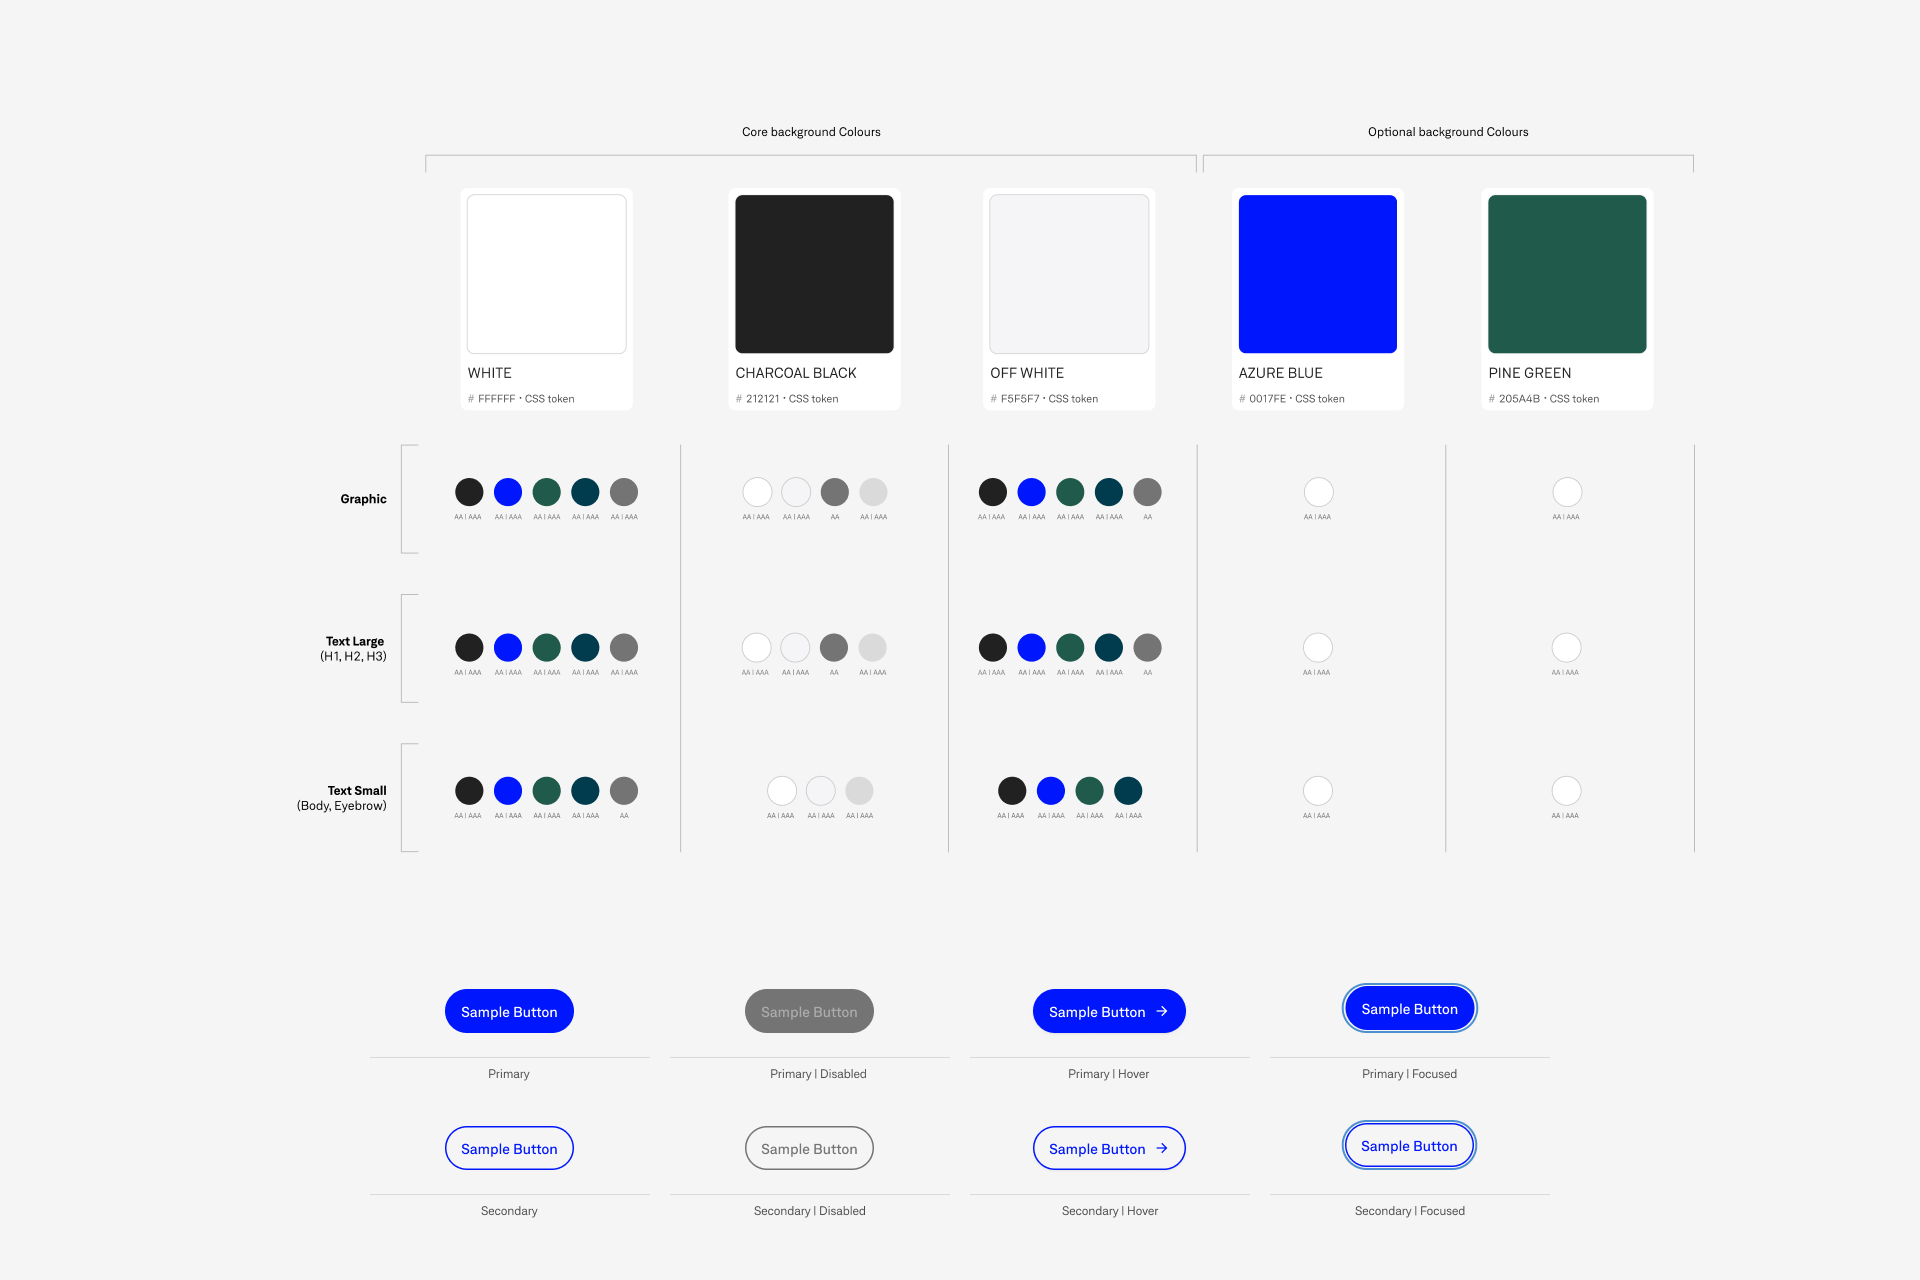Viewport: 1920px width, 1280px height.
Task: Pick pine green dot in White column Graphic row
Action: [x=547, y=492]
